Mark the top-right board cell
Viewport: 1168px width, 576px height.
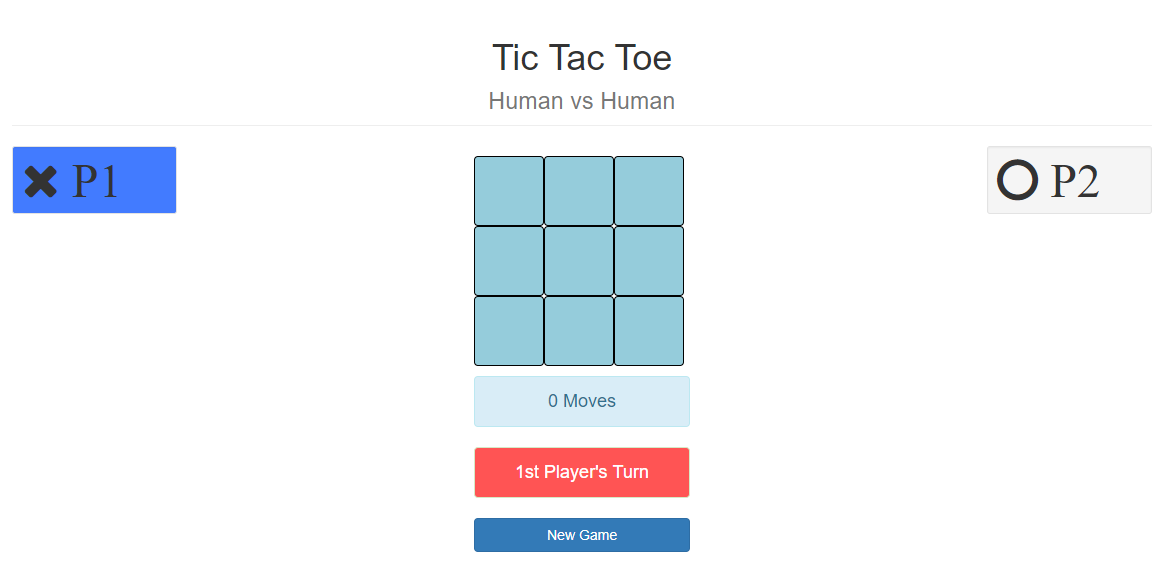(x=649, y=191)
